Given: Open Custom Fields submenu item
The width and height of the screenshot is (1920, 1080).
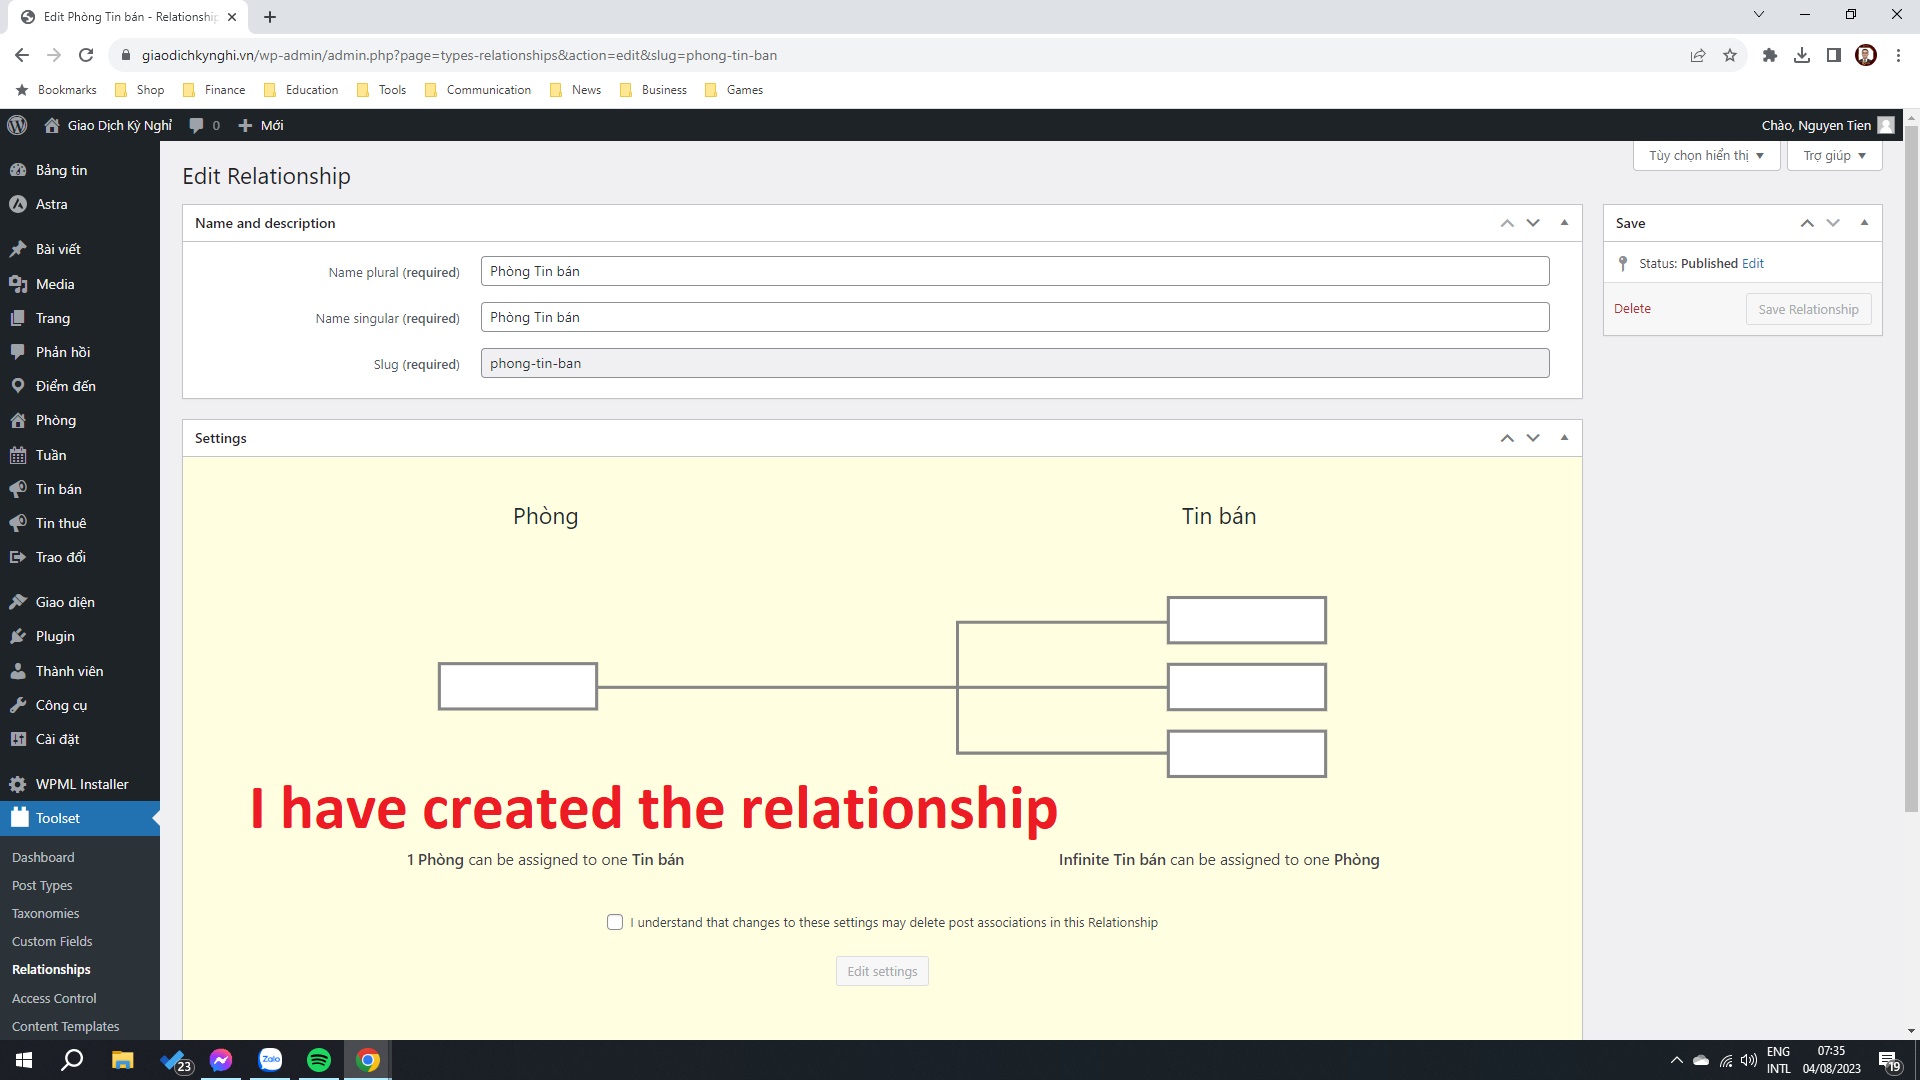Looking at the screenshot, I should point(52,941).
